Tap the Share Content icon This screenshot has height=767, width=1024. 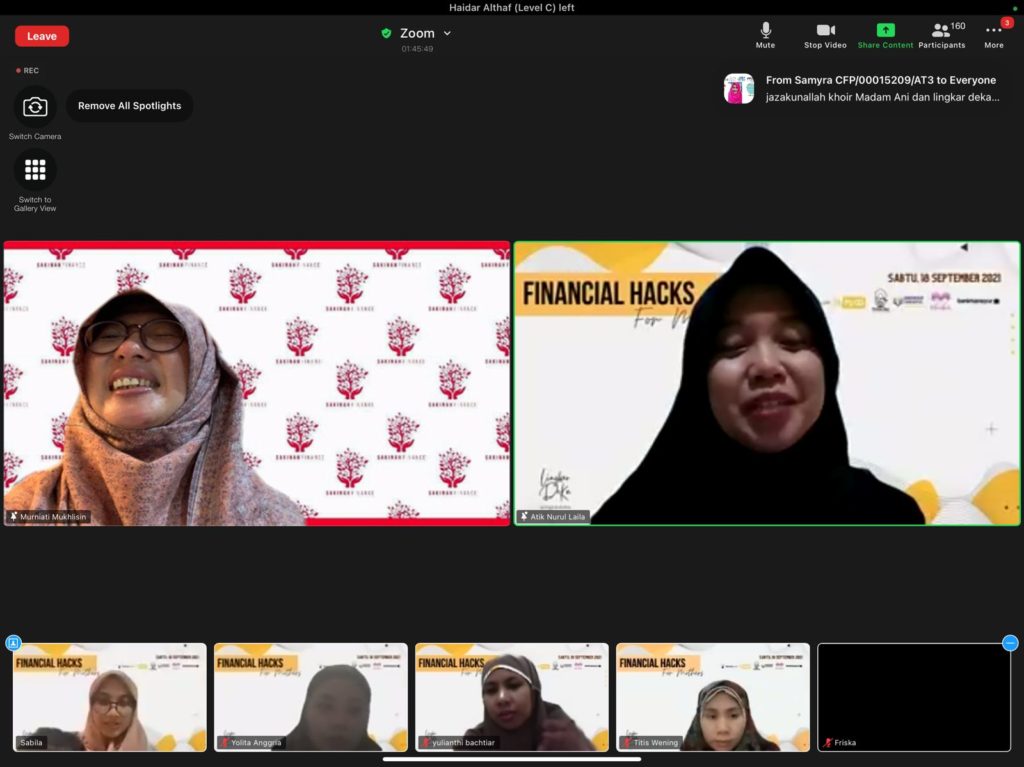(885, 35)
